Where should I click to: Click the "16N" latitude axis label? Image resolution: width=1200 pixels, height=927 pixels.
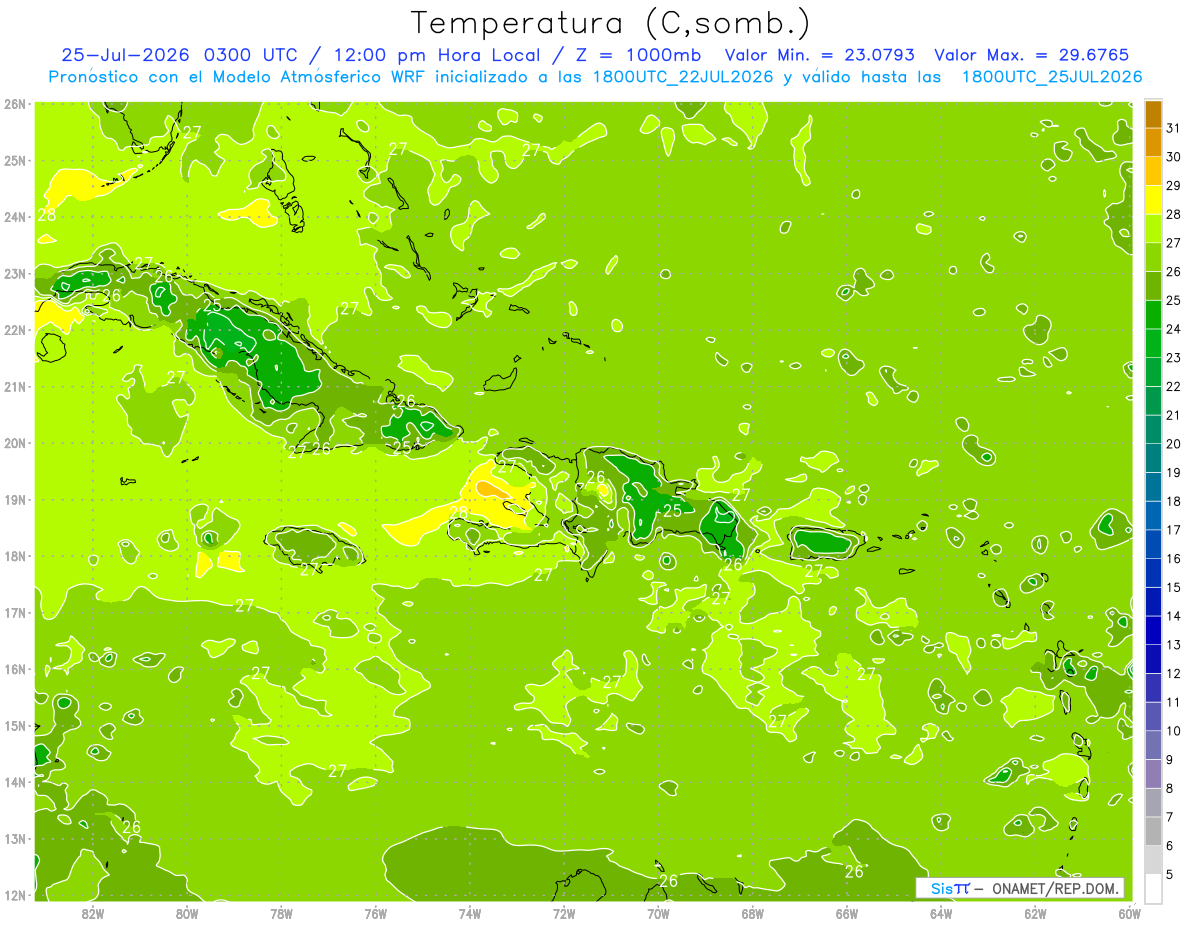(x=15, y=669)
